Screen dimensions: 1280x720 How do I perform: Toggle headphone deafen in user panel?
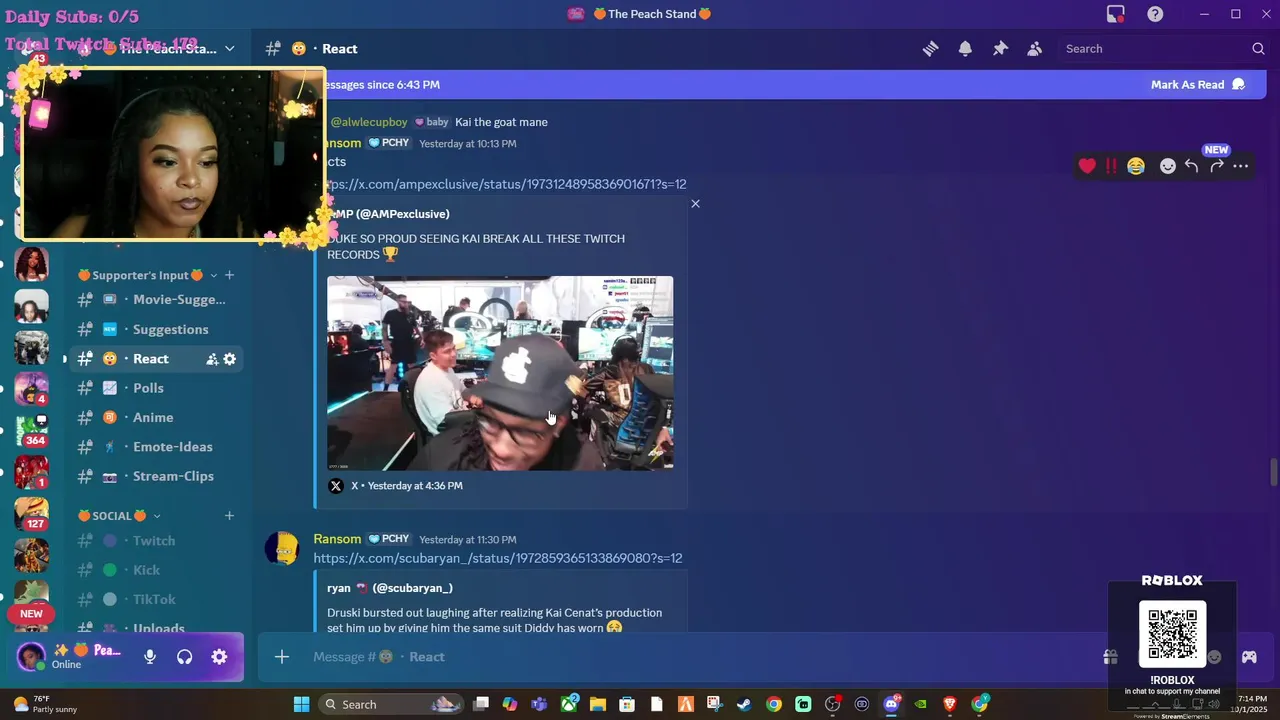tap(184, 657)
